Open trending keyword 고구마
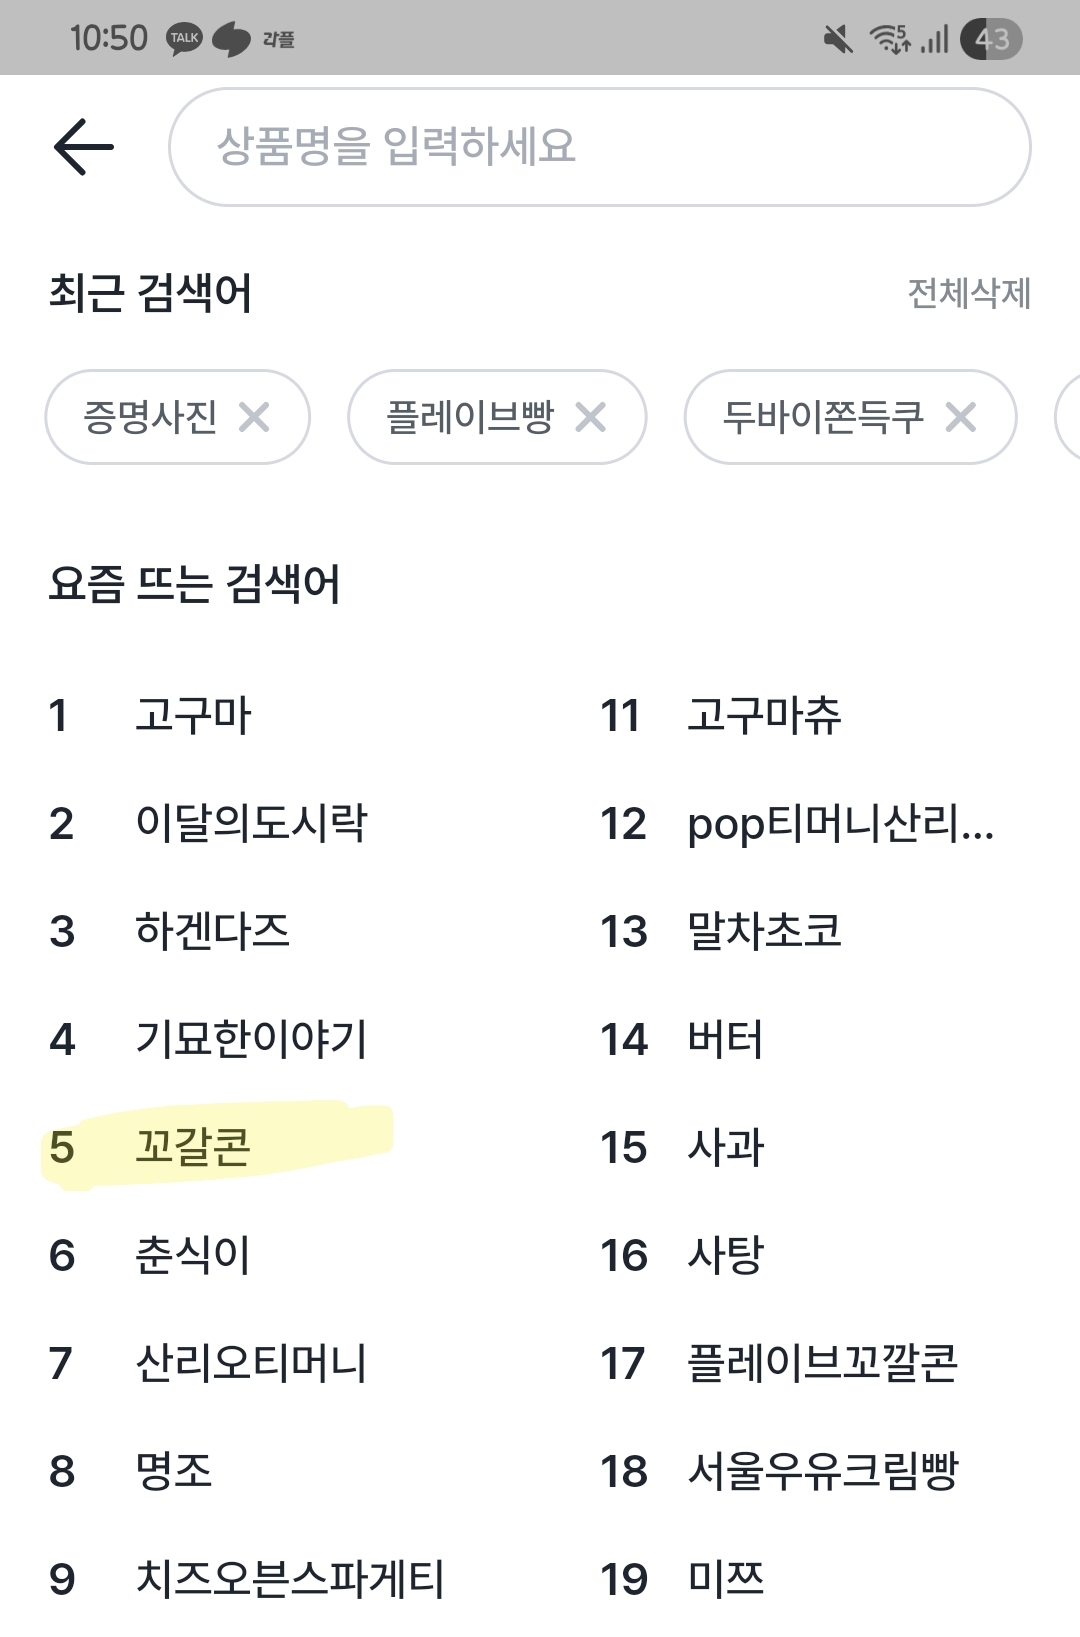This screenshot has width=1080, height=1637. click(x=193, y=716)
